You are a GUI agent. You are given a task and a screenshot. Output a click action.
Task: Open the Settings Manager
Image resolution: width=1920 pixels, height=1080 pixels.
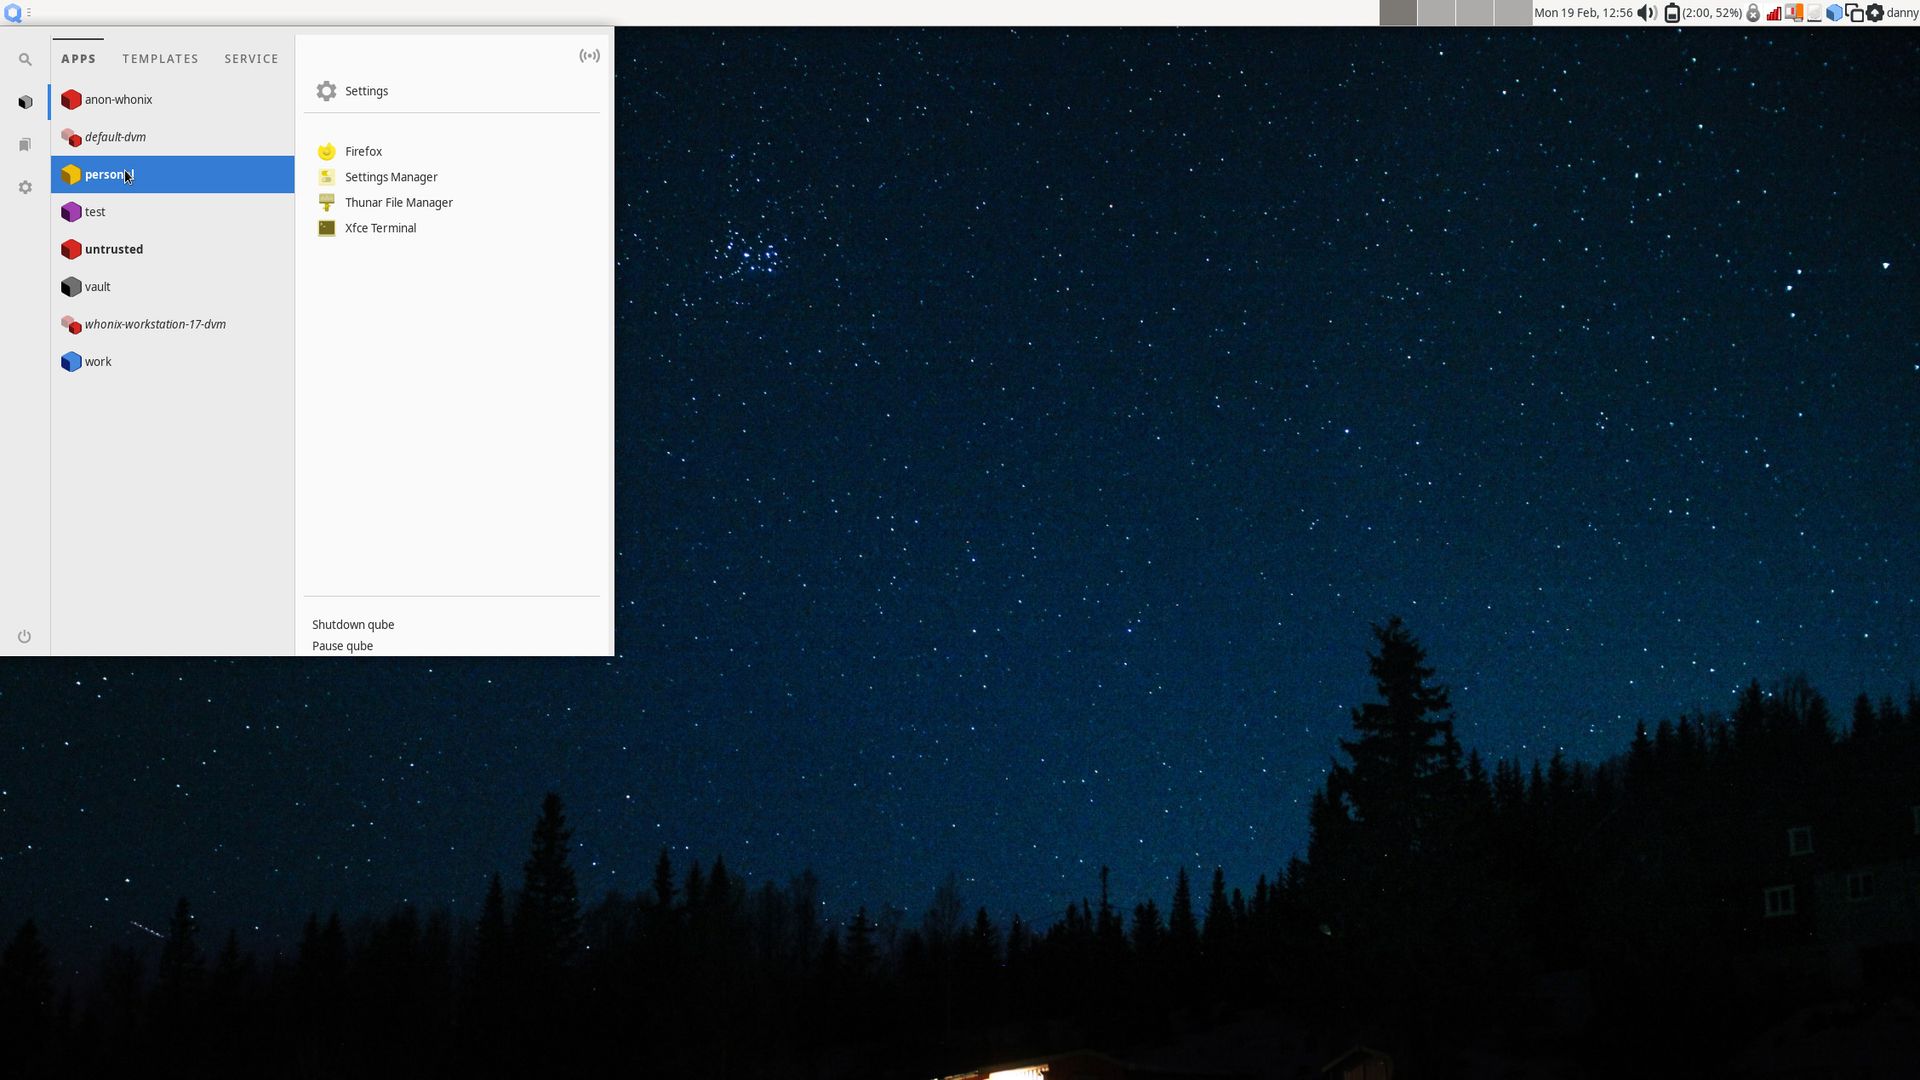pos(390,177)
